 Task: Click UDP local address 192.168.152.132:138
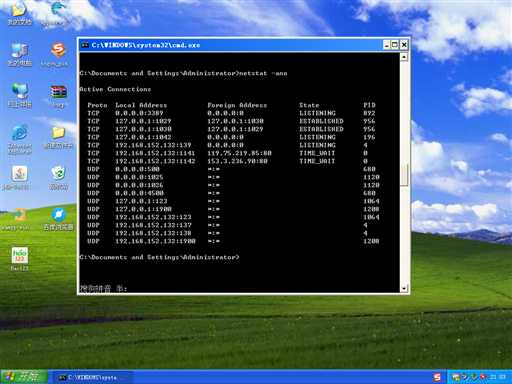pos(153,233)
